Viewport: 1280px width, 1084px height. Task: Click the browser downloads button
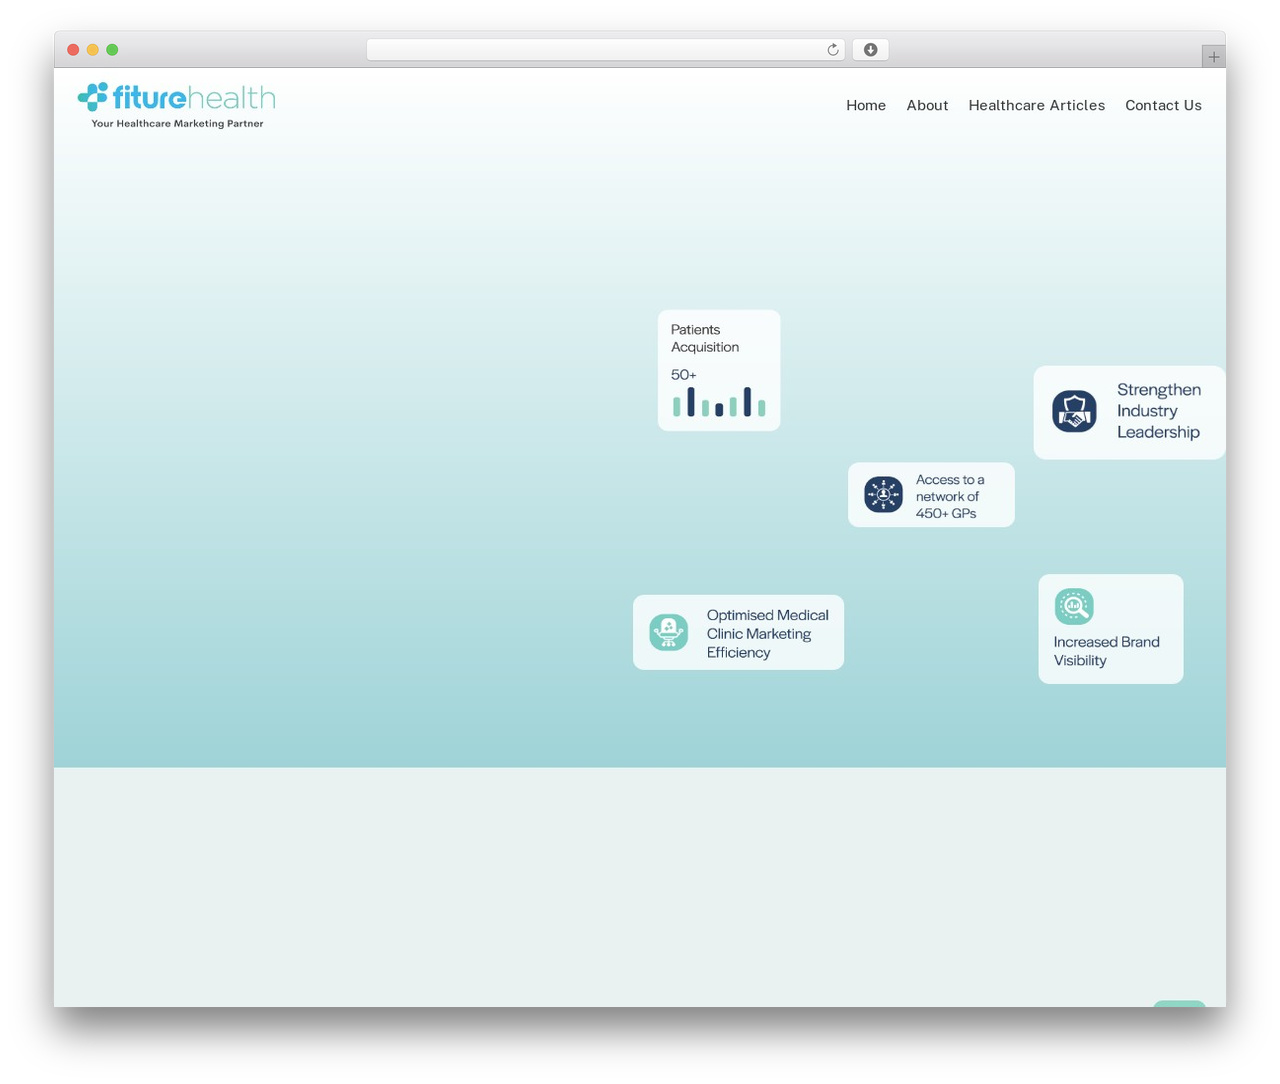870,50
